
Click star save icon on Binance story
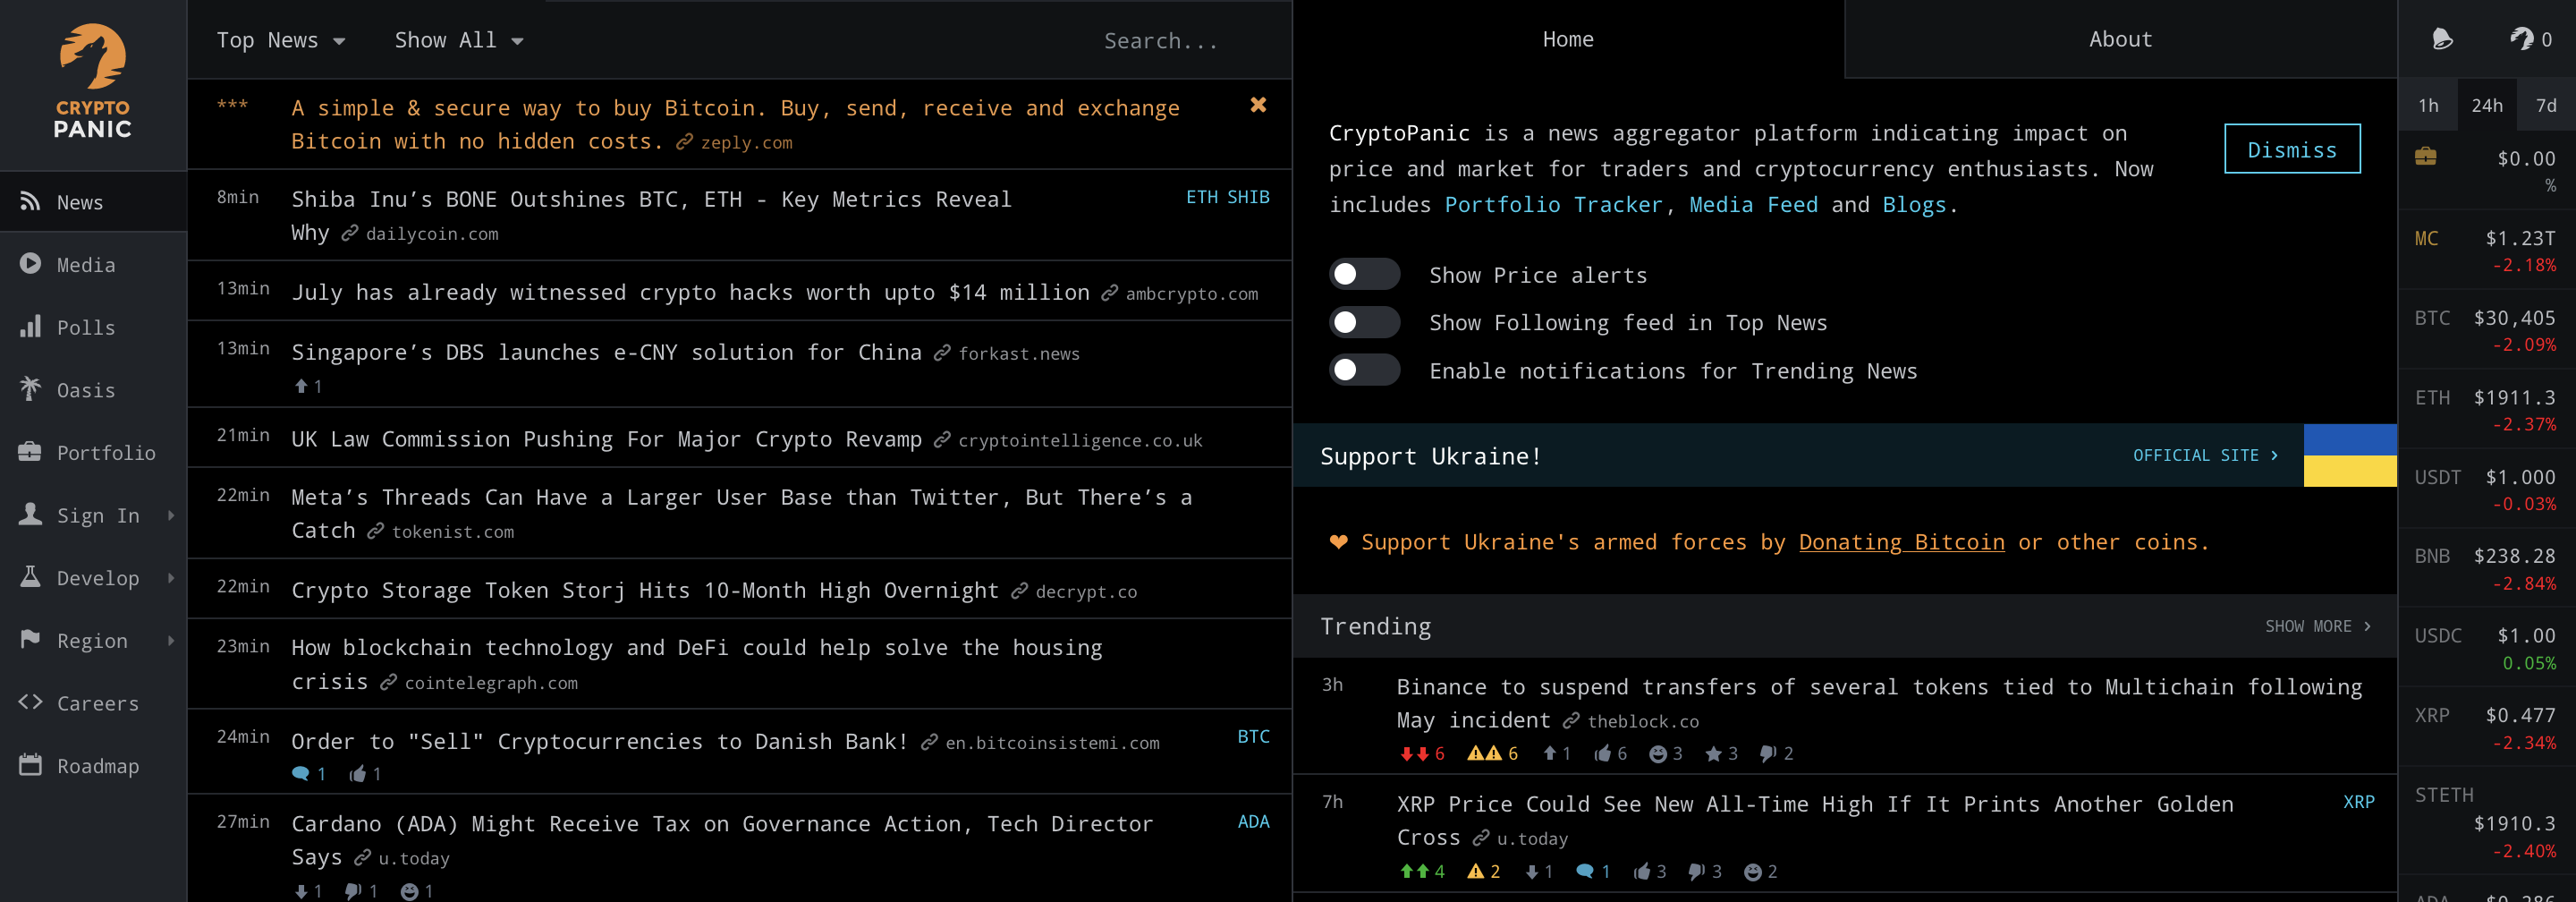point(1721,754)
